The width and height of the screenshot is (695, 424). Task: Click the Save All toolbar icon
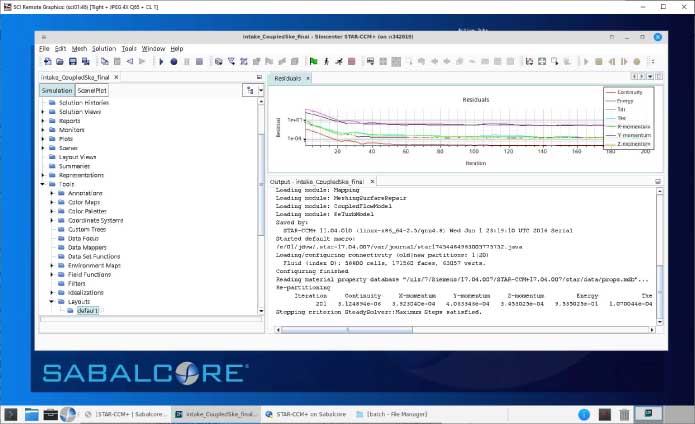86,62
